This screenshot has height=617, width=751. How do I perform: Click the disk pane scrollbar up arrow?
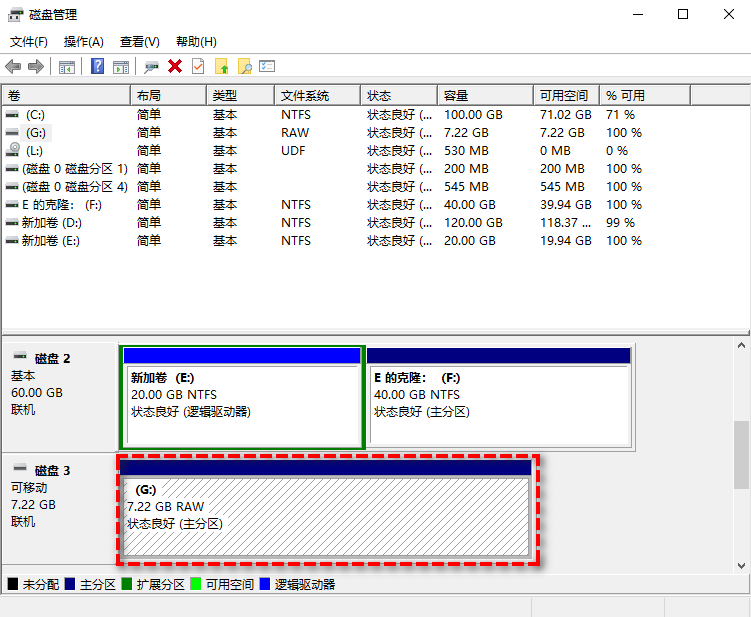tap(741, 345)
